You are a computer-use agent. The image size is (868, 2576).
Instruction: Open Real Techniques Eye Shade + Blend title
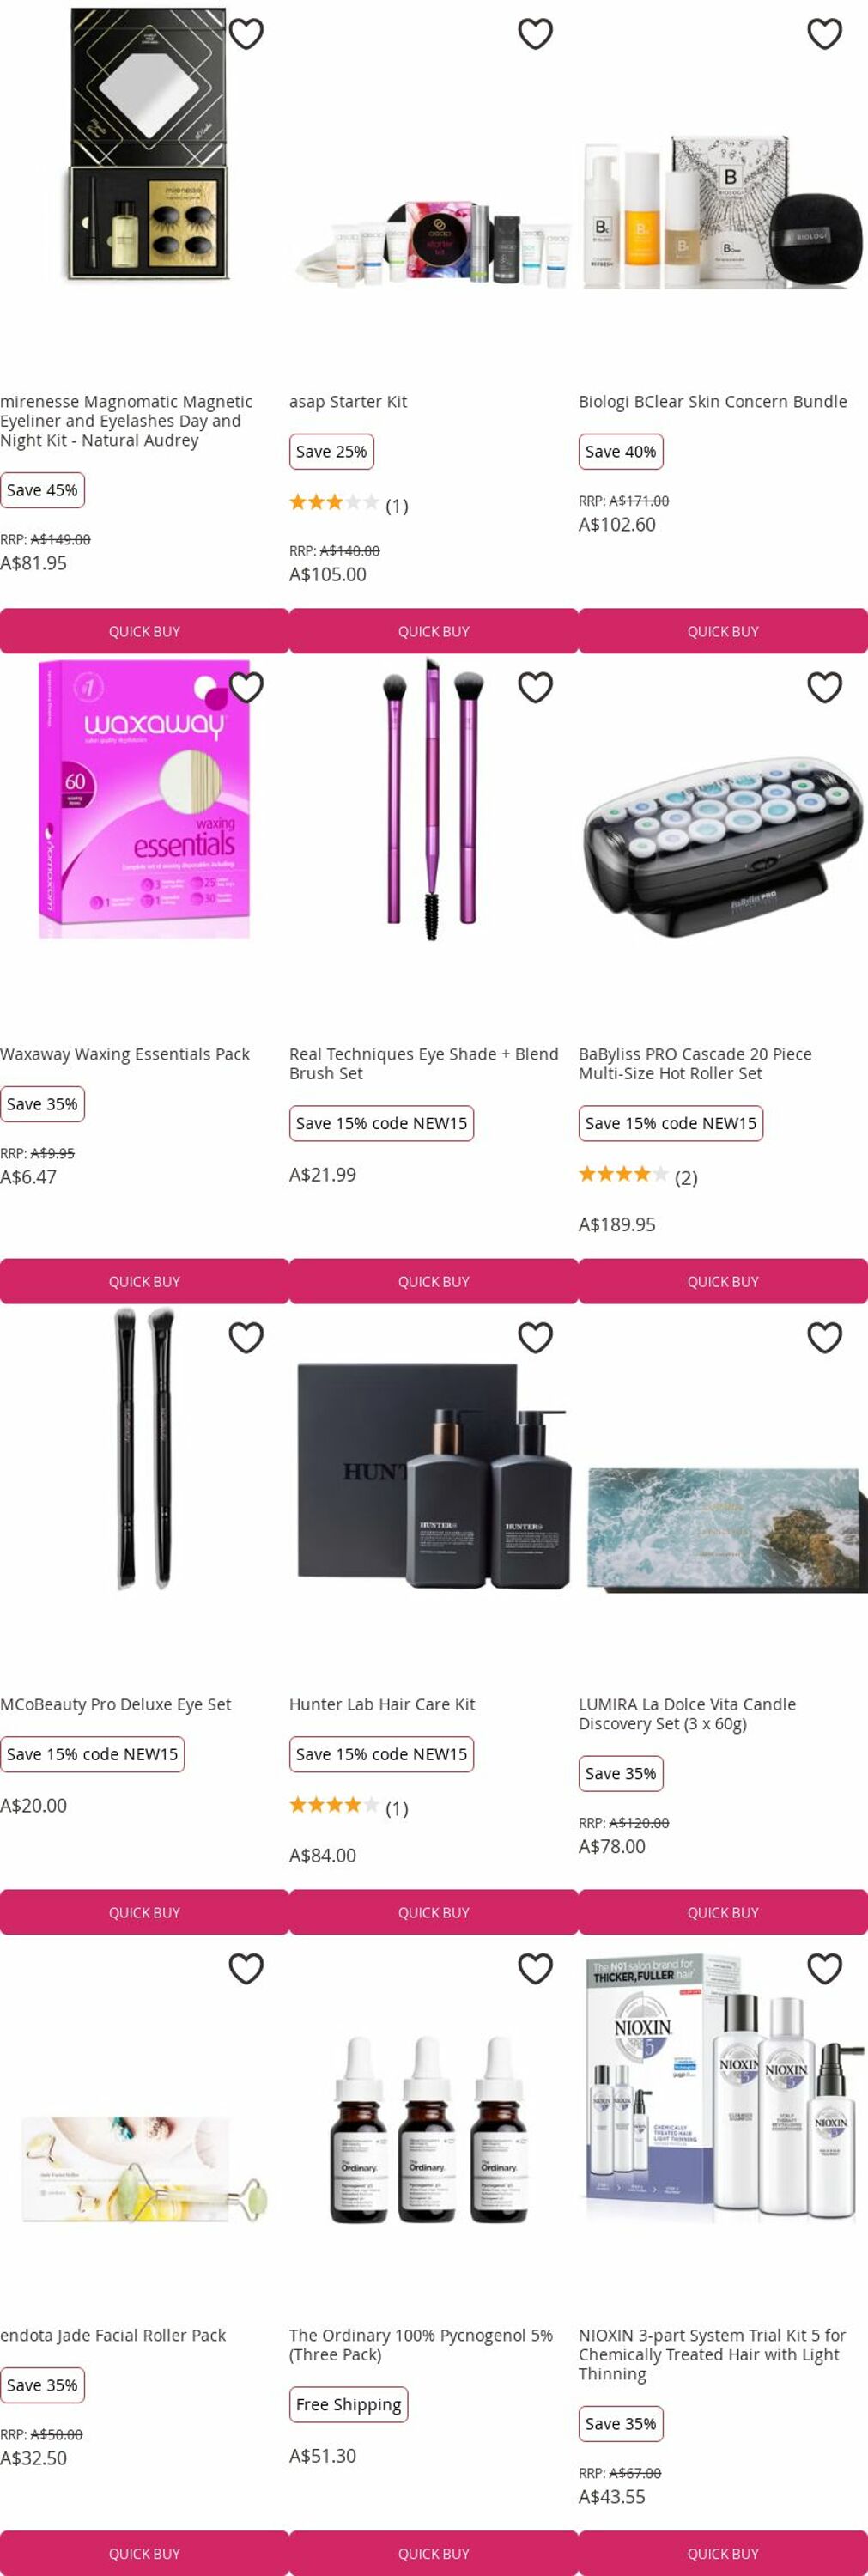423,1063
